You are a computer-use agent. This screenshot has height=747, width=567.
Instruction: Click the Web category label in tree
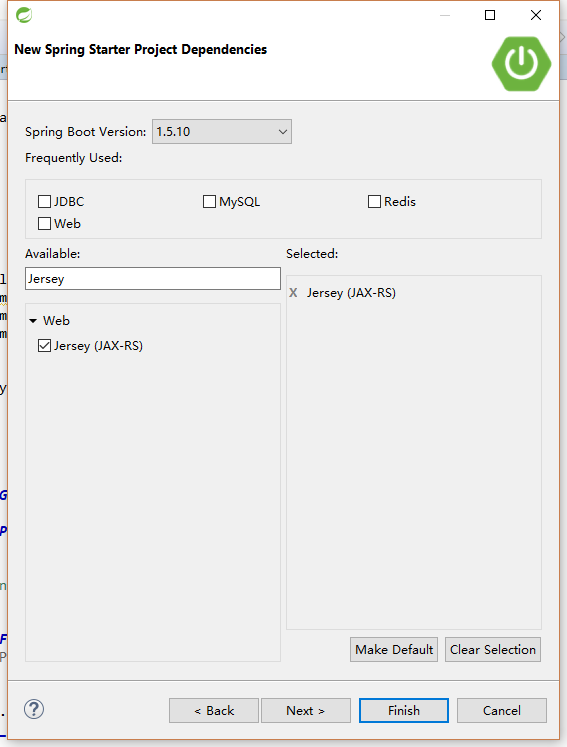(x=56, y=321)
